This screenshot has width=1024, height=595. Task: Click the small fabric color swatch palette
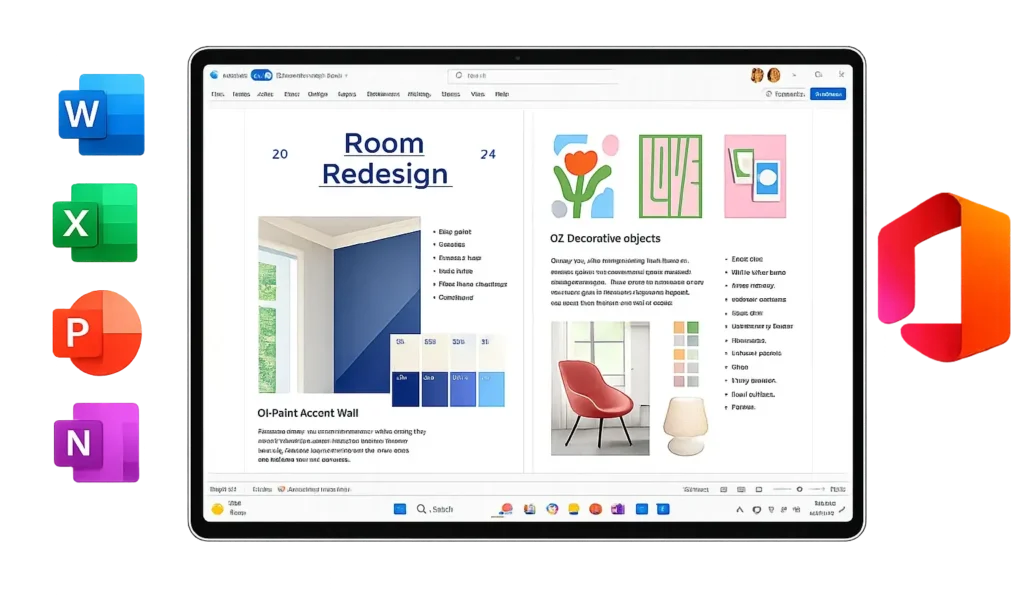(x=686, y=354)
